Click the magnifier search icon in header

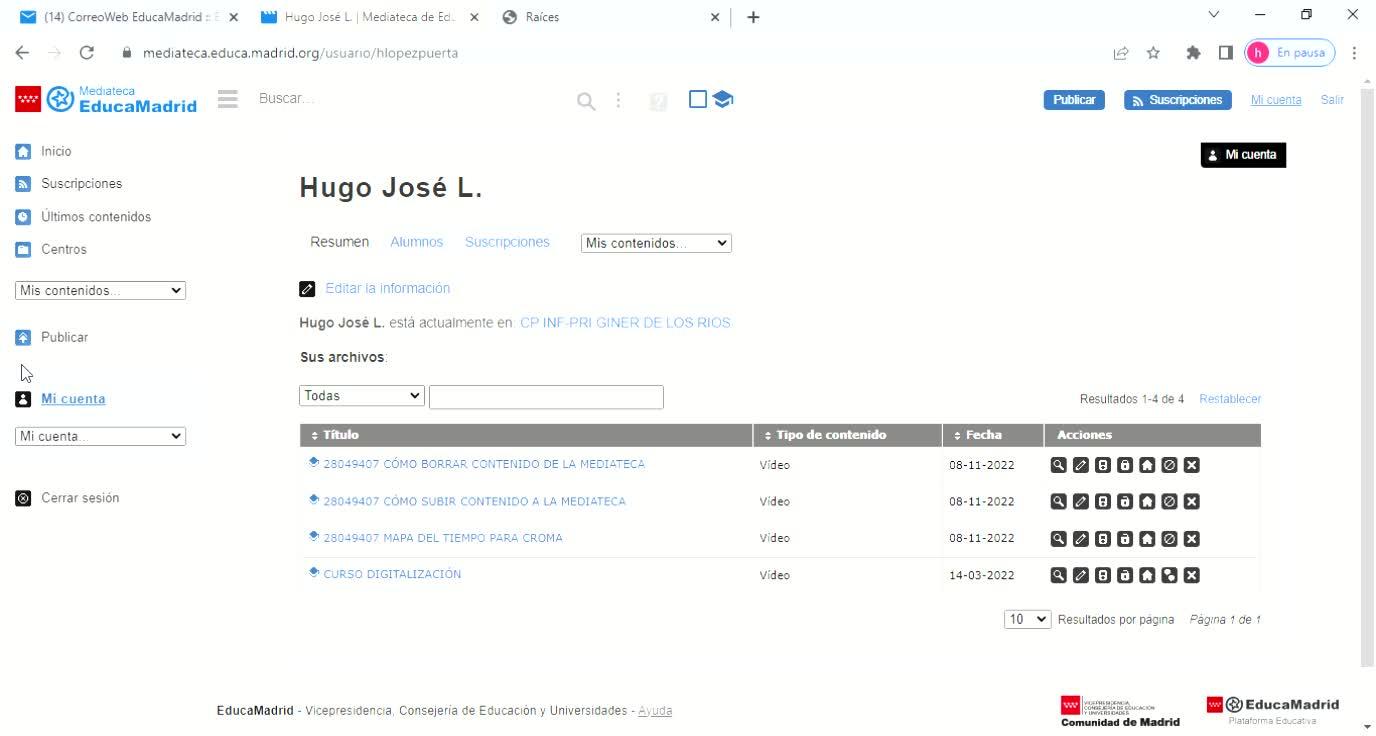pyautogui.click(x=586, y=100)
